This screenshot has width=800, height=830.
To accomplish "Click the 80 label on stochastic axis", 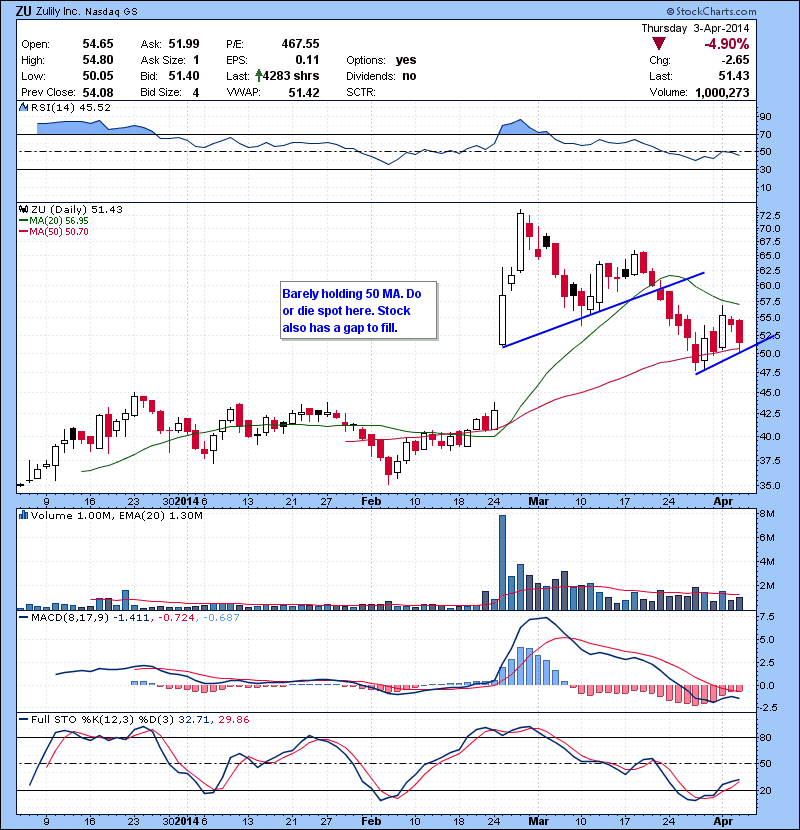I will tap(765, 737).
